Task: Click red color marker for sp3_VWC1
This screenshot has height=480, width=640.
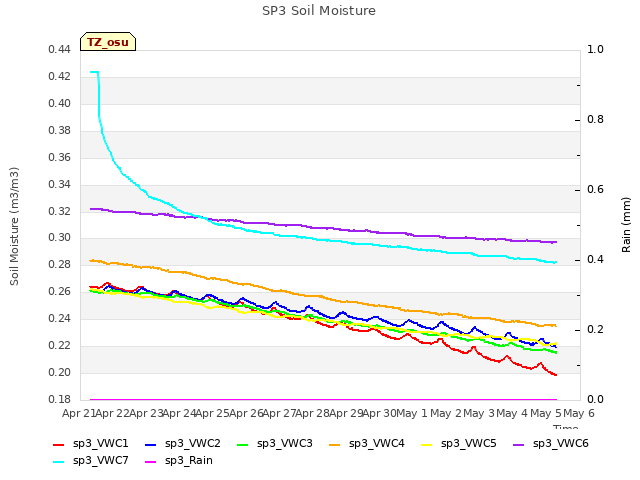Action: pos(59,444)
